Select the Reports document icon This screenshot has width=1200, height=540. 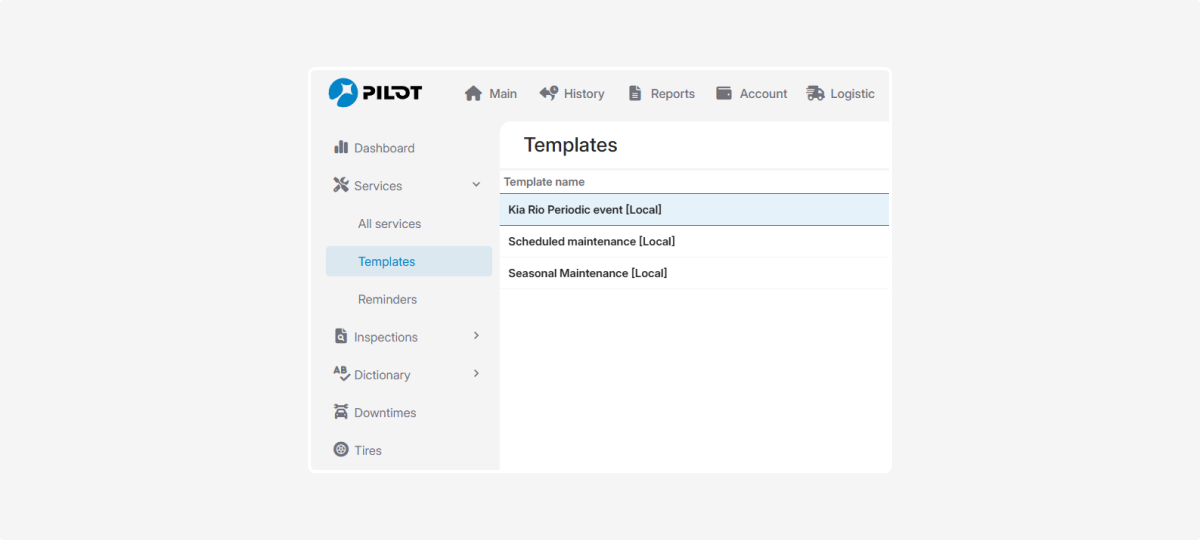pyautogui.click(x=635, y=93)
